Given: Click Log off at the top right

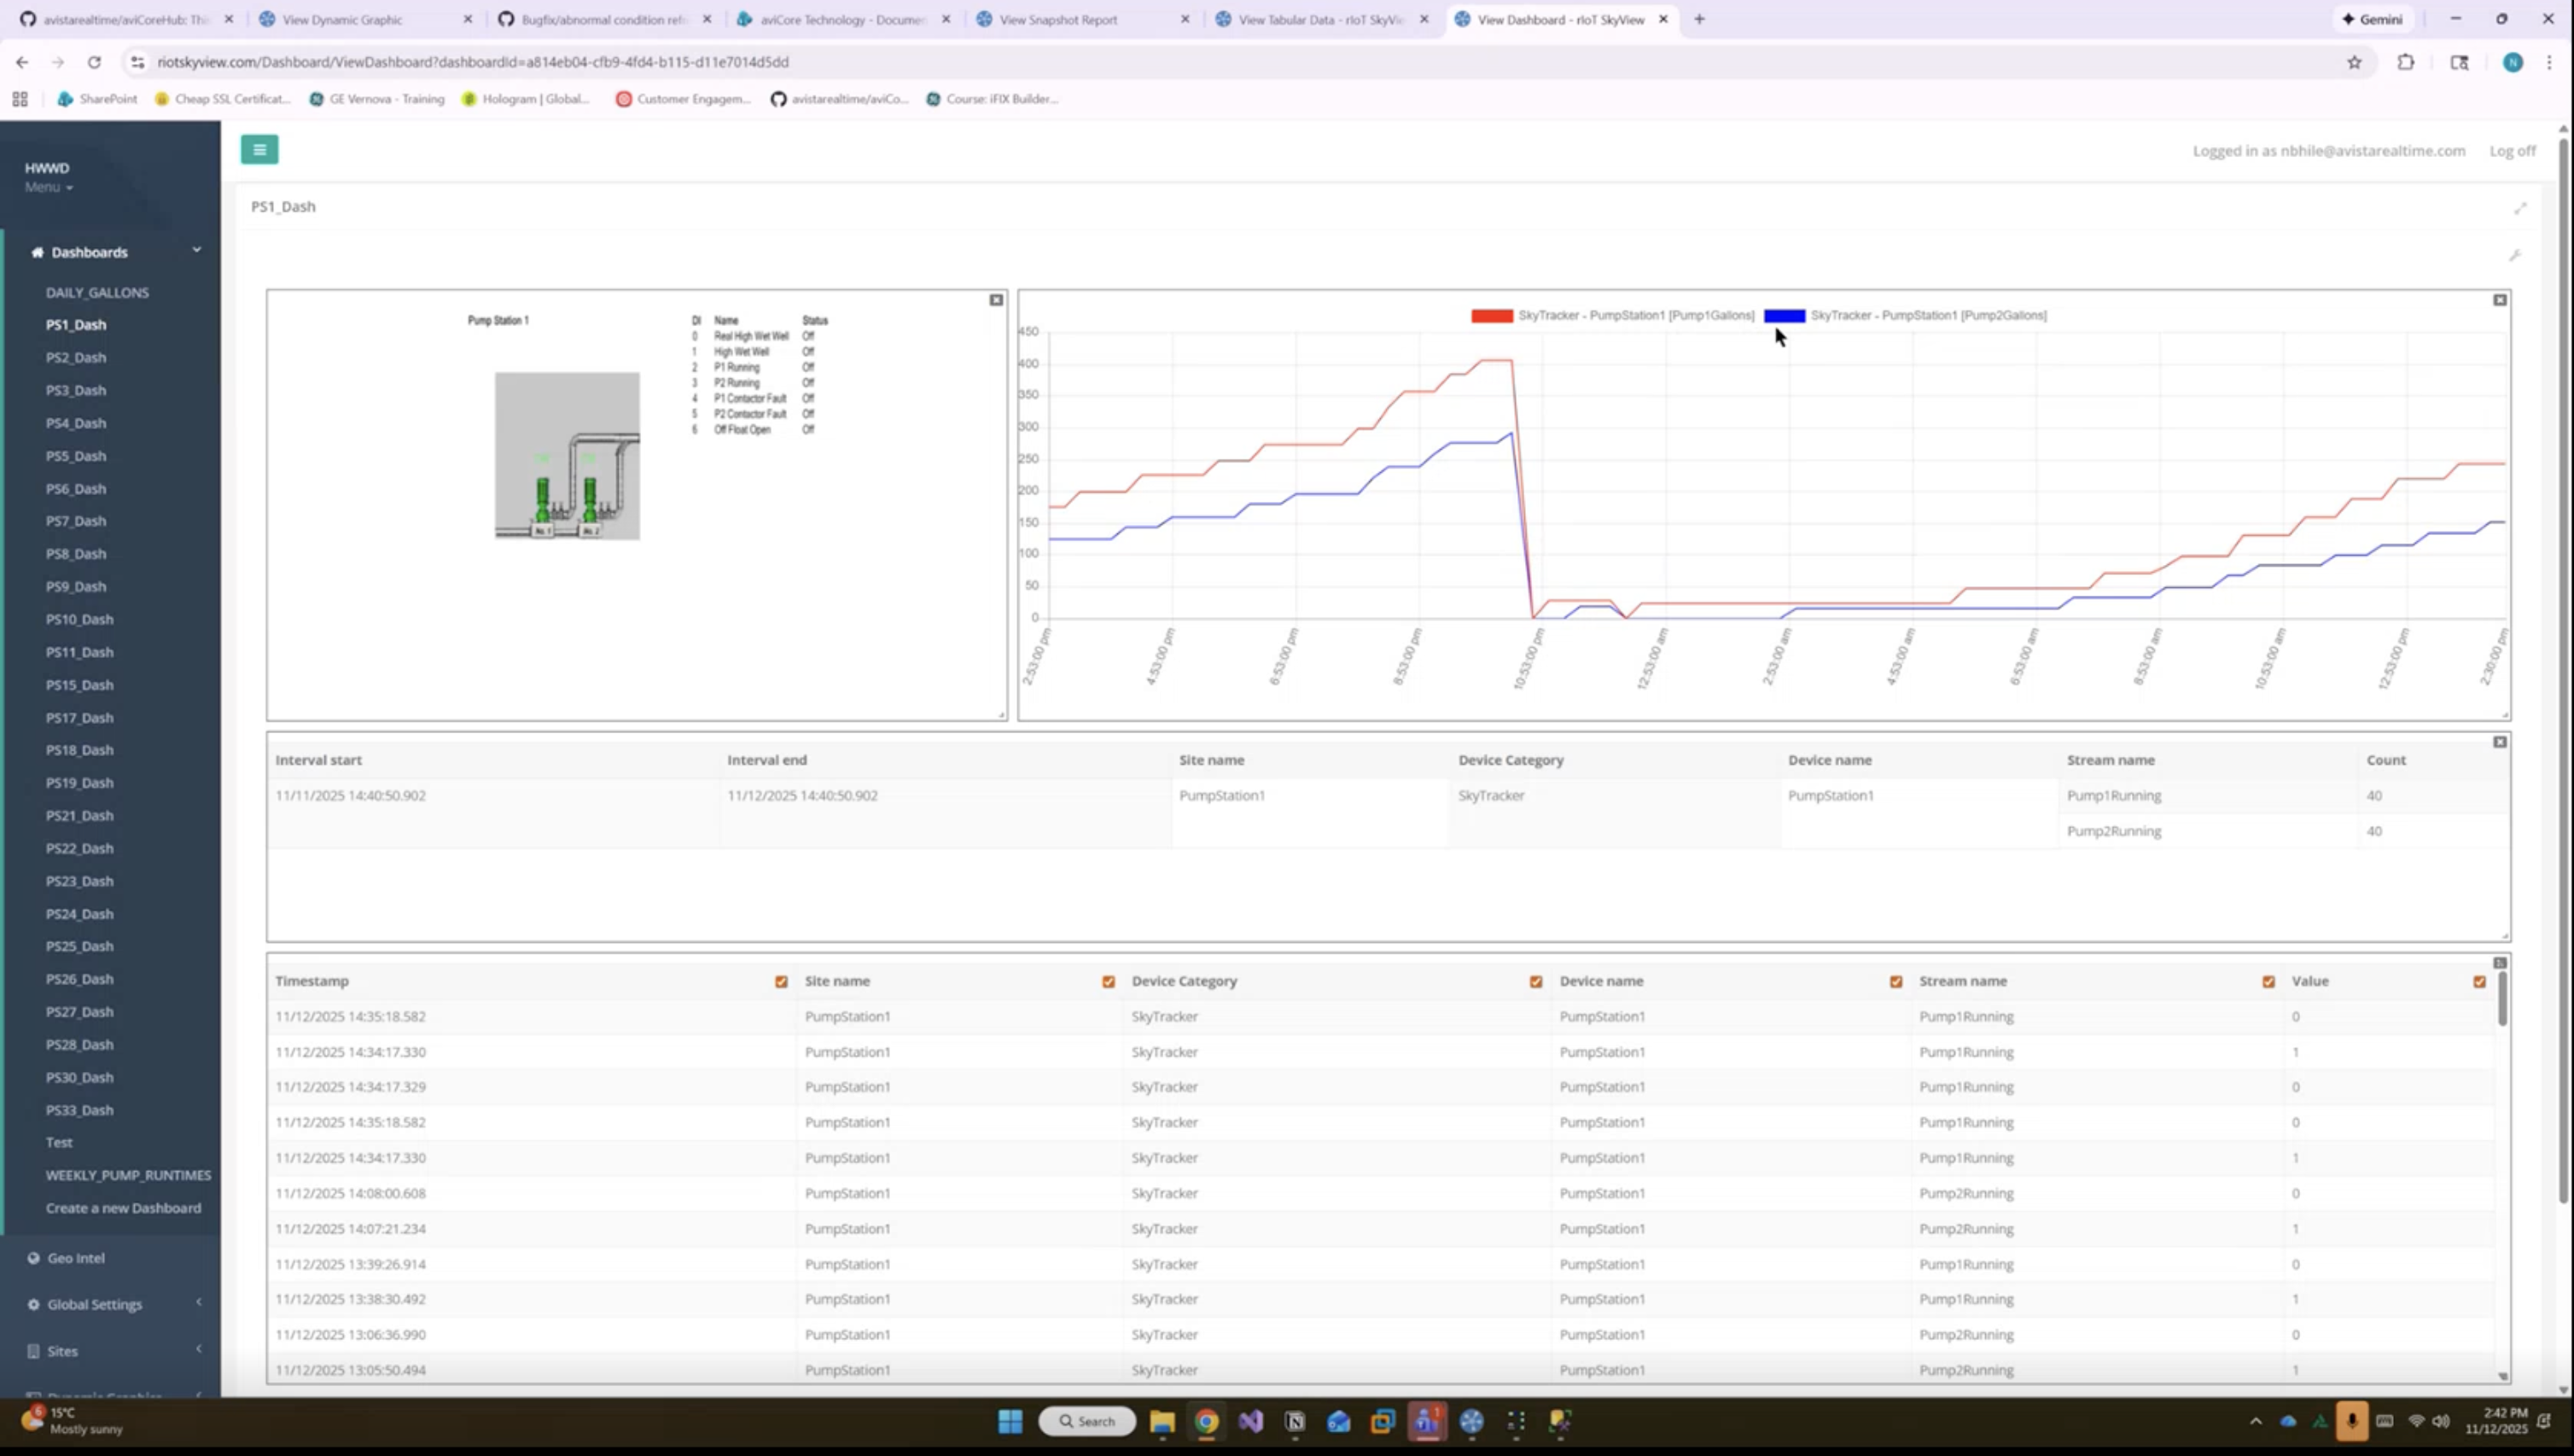Looking at the screenshot, I should point(2513,151).
